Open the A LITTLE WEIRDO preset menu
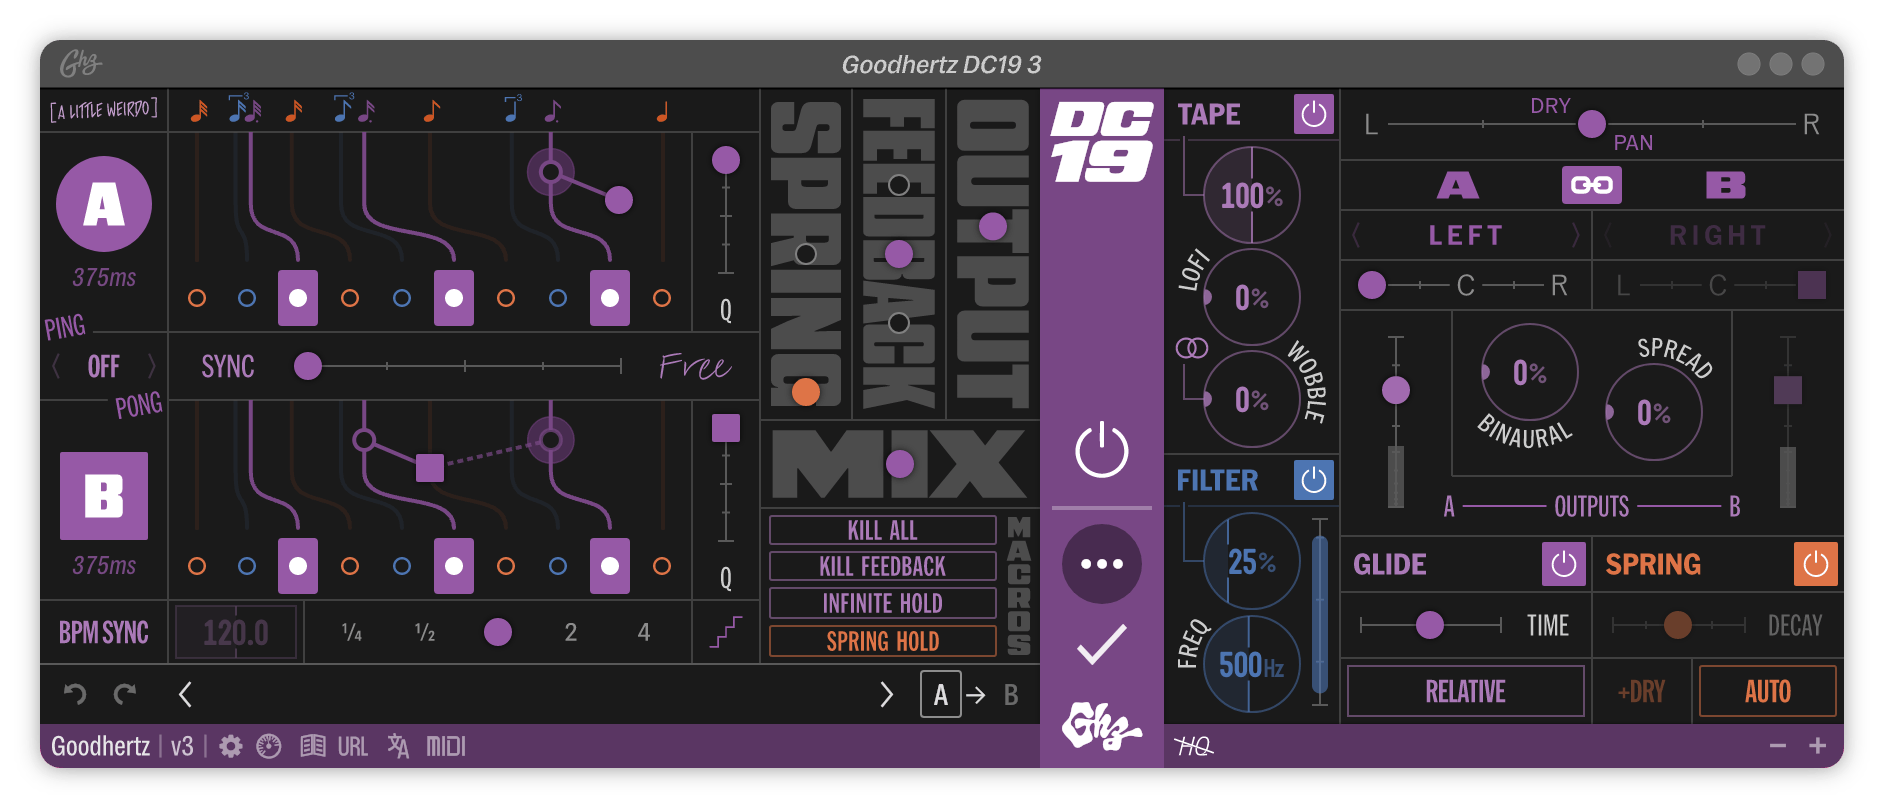 pos(104,110)
